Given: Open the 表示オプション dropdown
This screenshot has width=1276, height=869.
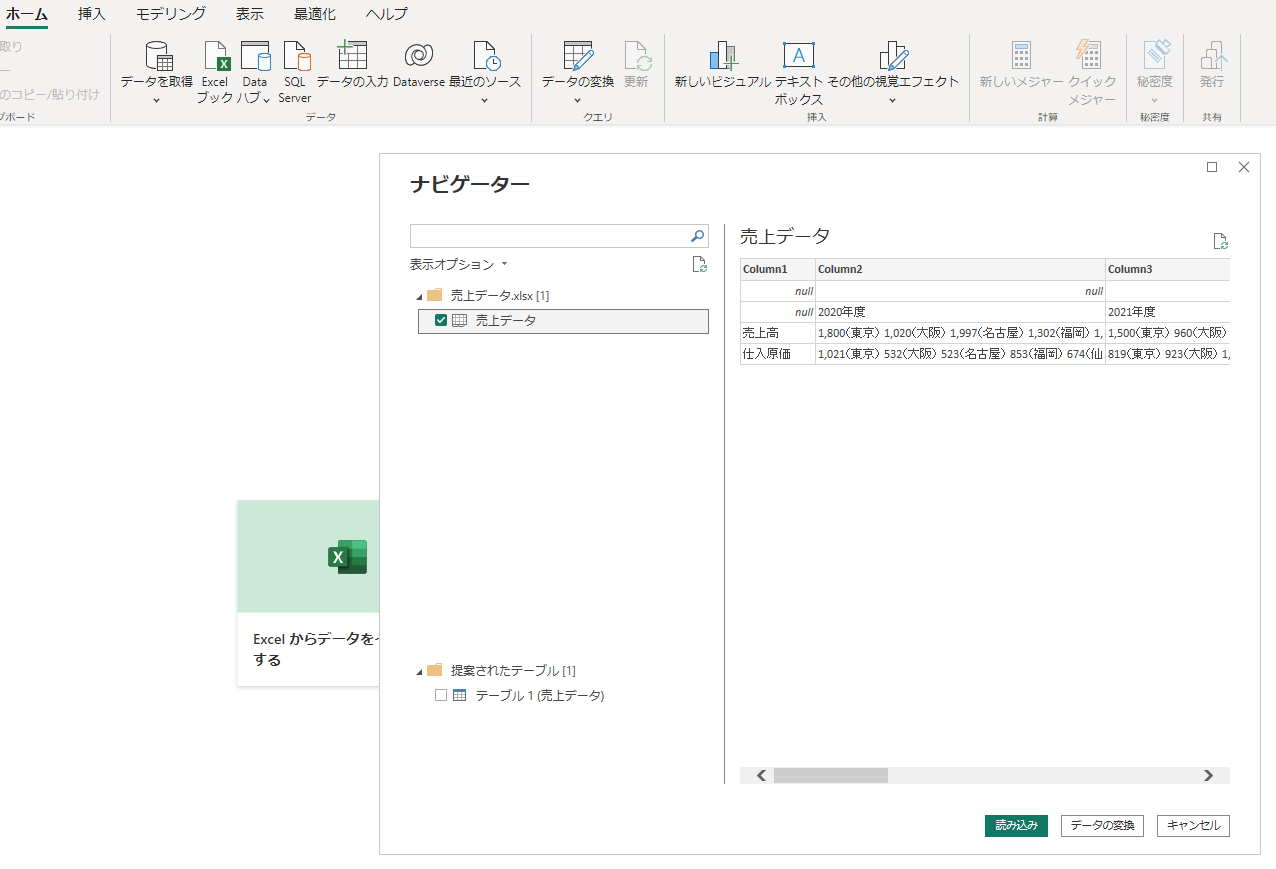Looking at the screenshot, I should coord(459,265).
